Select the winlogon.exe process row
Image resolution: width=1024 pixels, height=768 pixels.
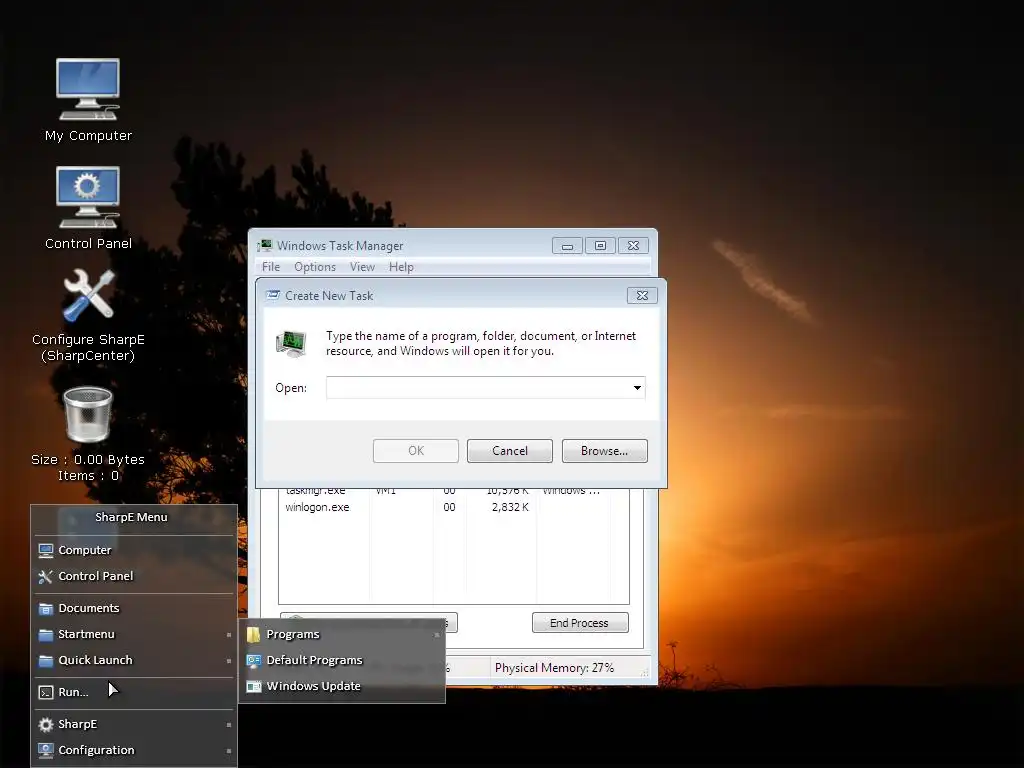click(x=454, y=507)
